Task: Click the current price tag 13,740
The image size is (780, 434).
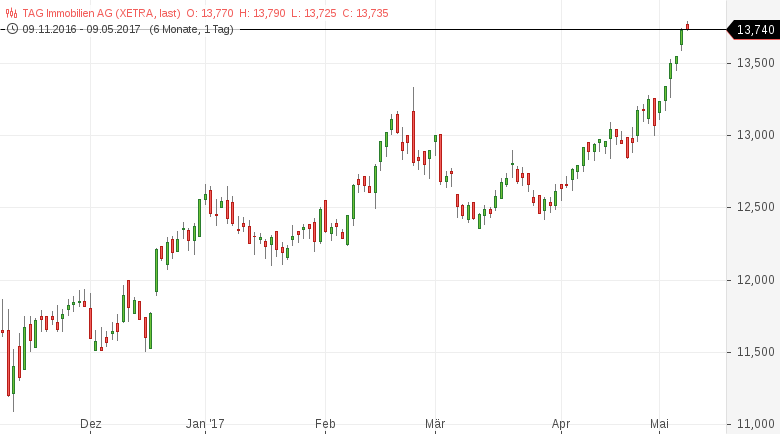Action: pos(754,30)
